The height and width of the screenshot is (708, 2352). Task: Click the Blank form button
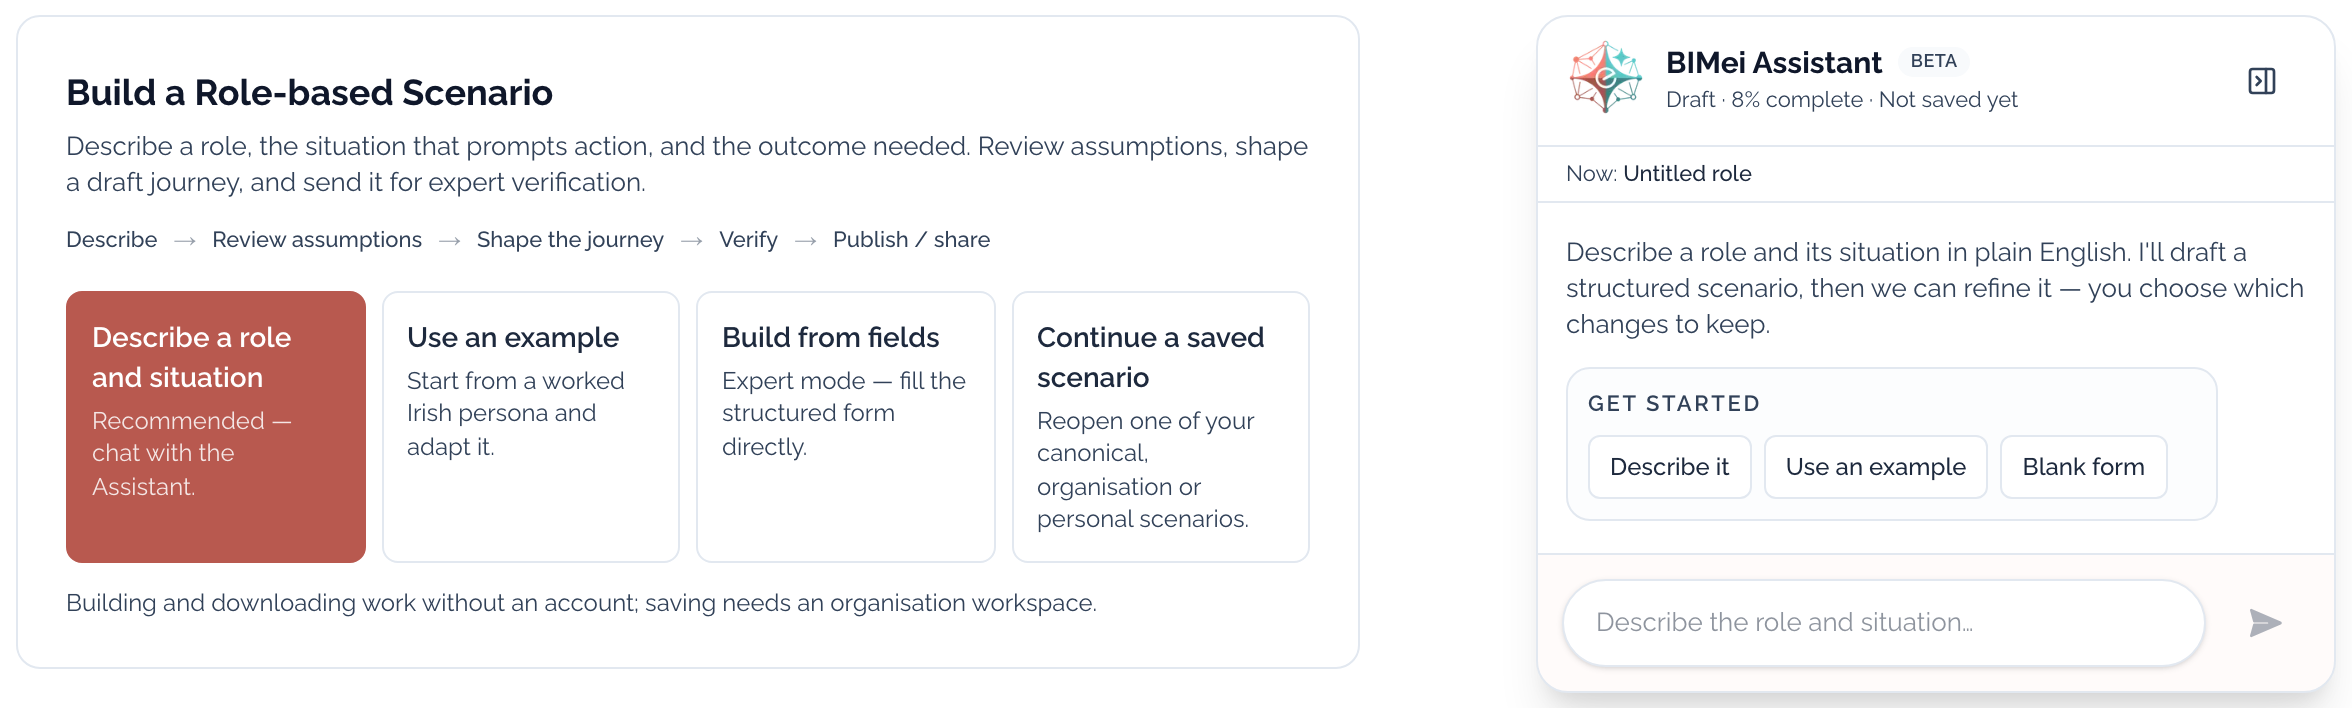pyautogui.click(x=2083, y=467)
